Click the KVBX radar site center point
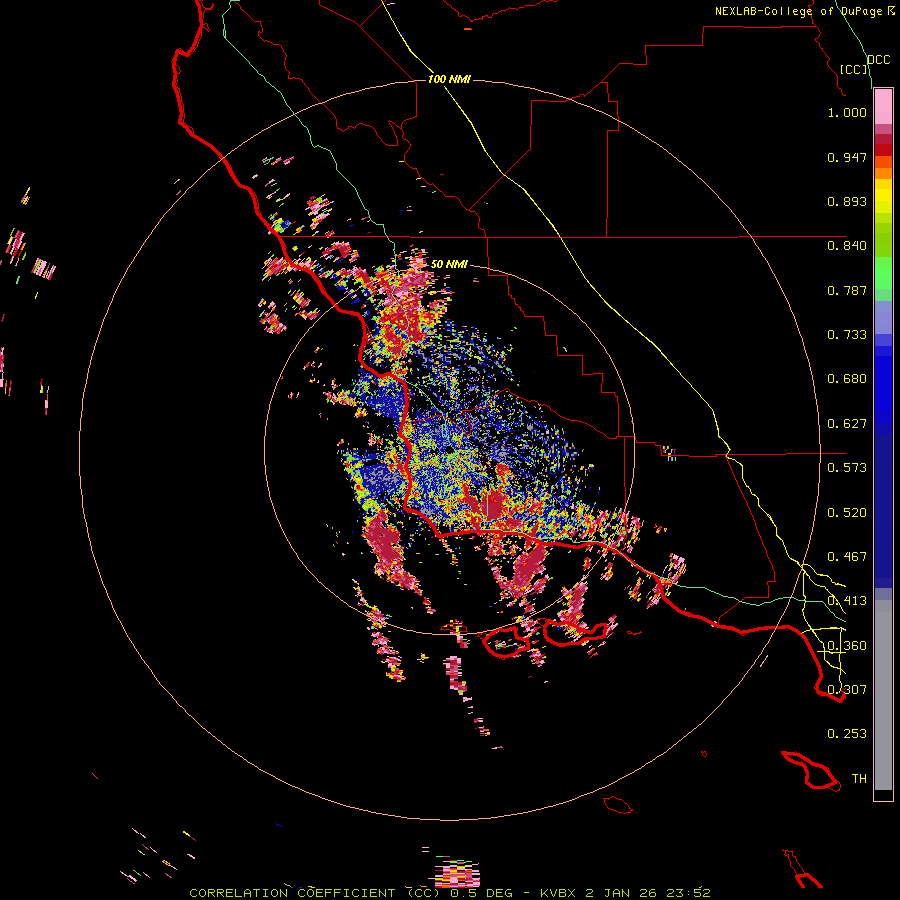 pos(449,451)
